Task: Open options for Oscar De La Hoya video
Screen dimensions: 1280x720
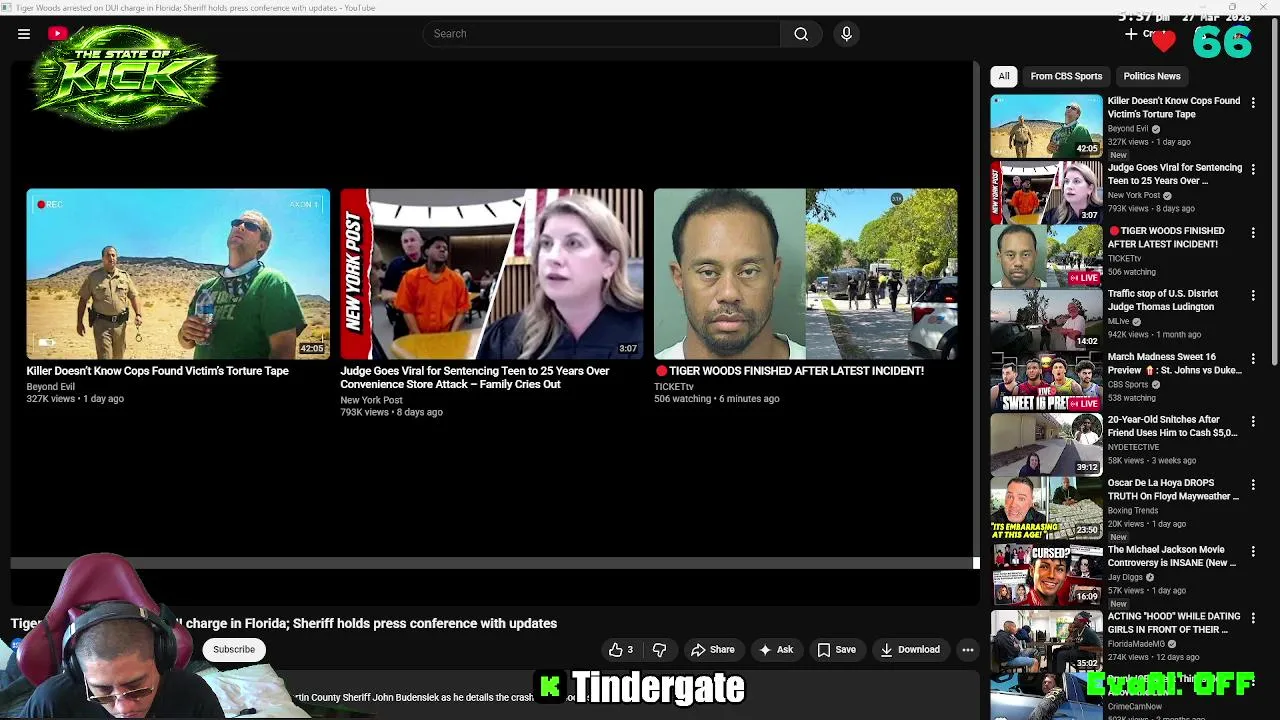Action: (x=1253, y=484)
